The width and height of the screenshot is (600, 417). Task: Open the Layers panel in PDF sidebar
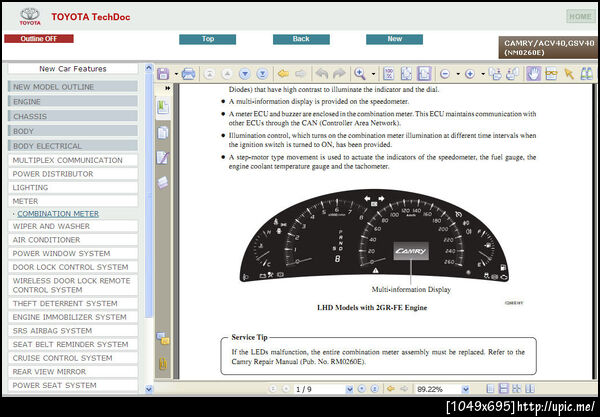click(x=163, y=182)
